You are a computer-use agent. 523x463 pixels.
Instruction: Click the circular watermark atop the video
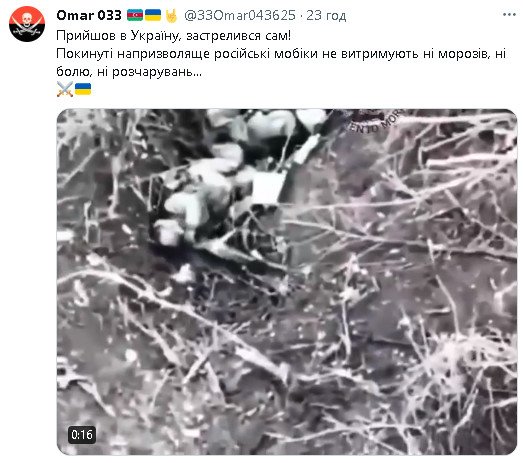(372, 121)
